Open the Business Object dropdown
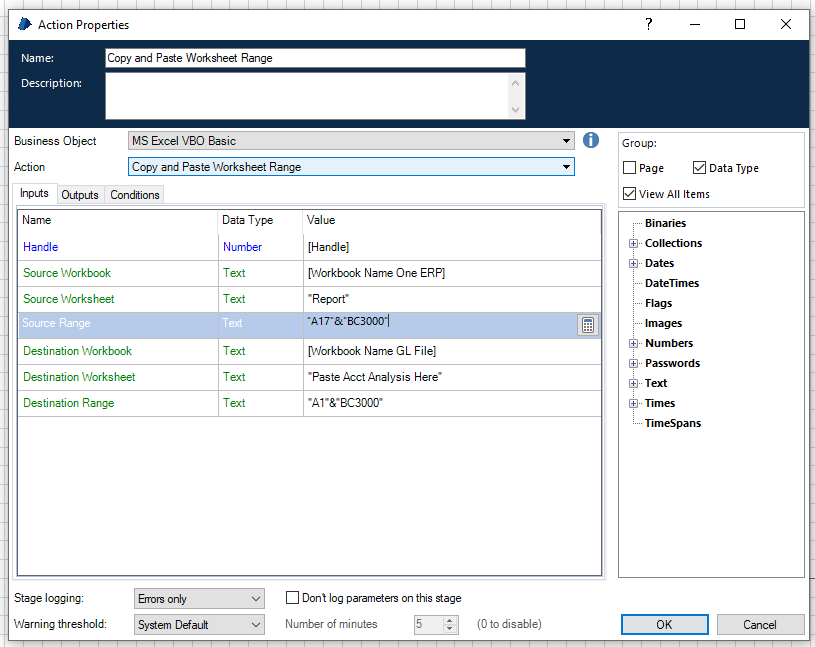 [567, 141]
